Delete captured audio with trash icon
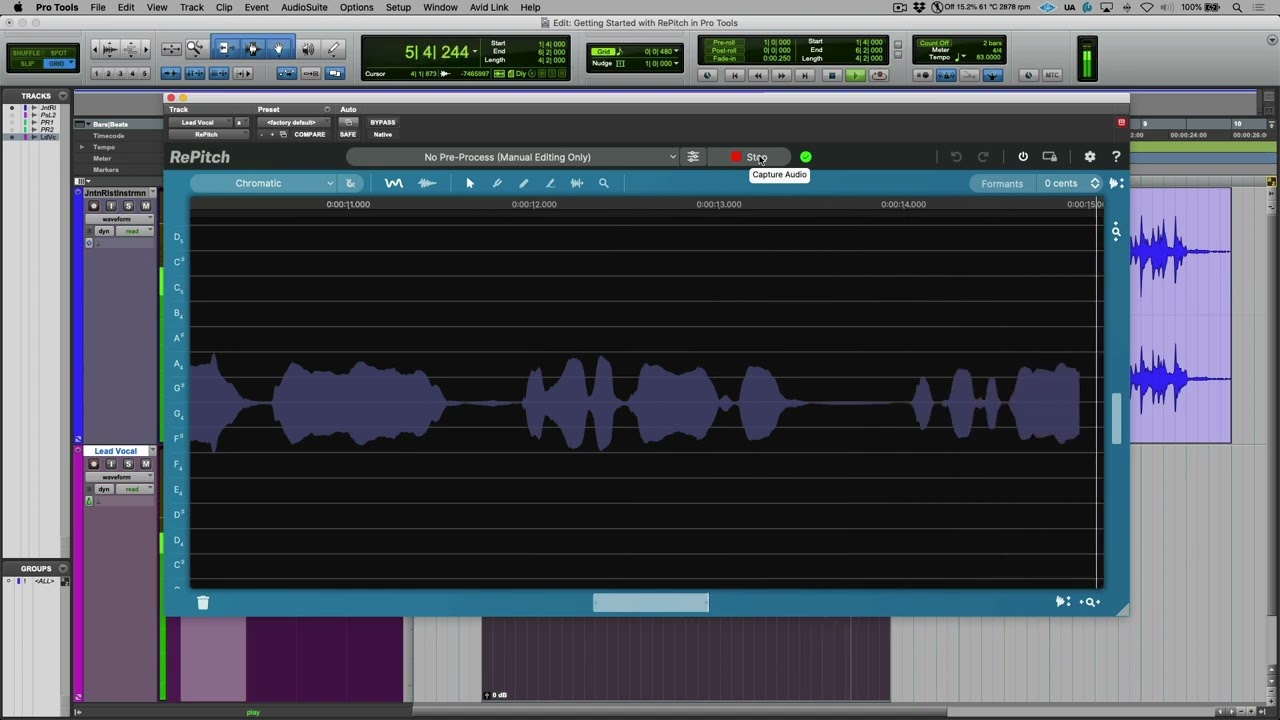This screenshot has width=1280, height=720. 203,602
